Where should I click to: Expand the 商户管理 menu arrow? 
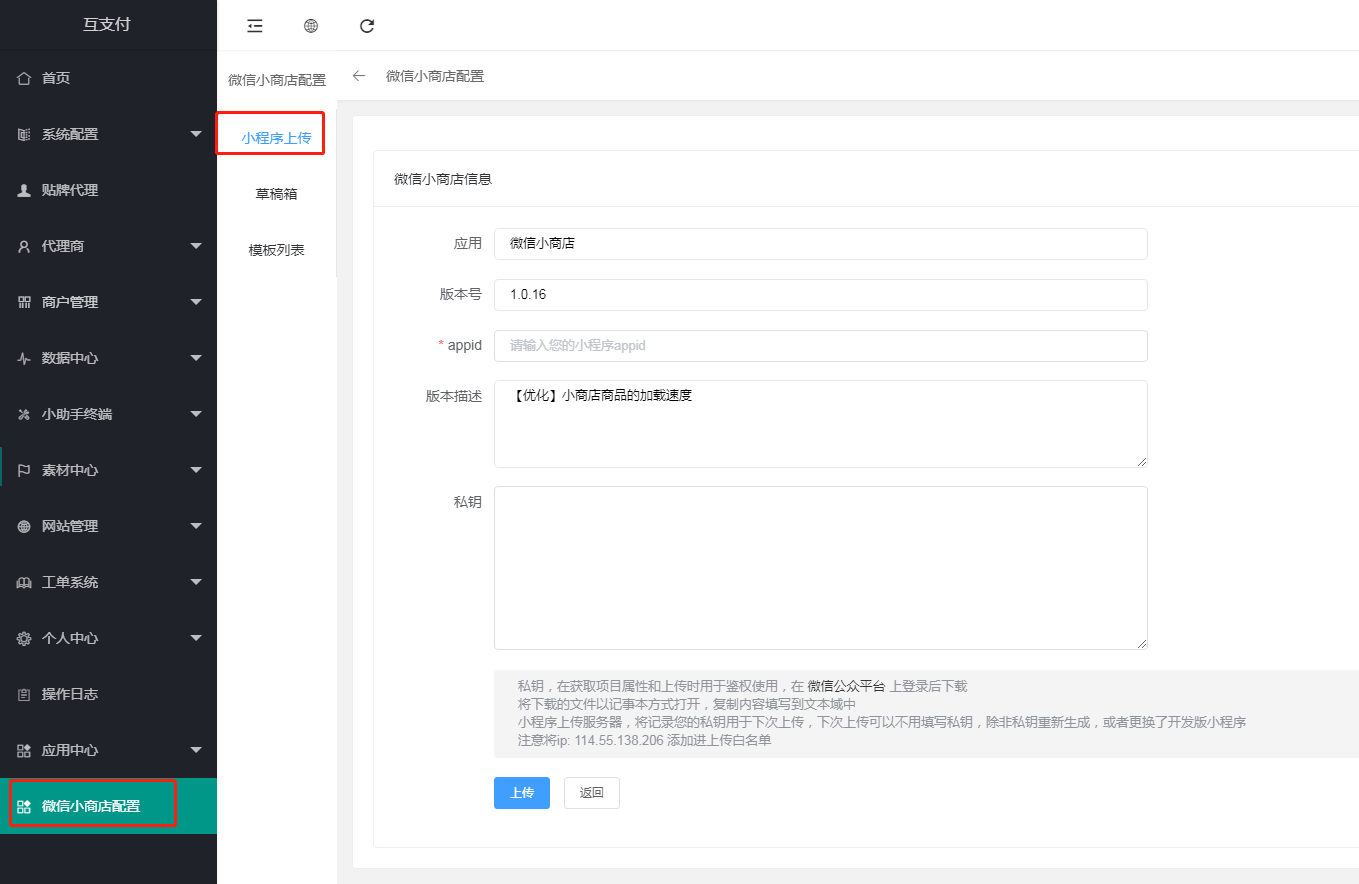(196, 302)
